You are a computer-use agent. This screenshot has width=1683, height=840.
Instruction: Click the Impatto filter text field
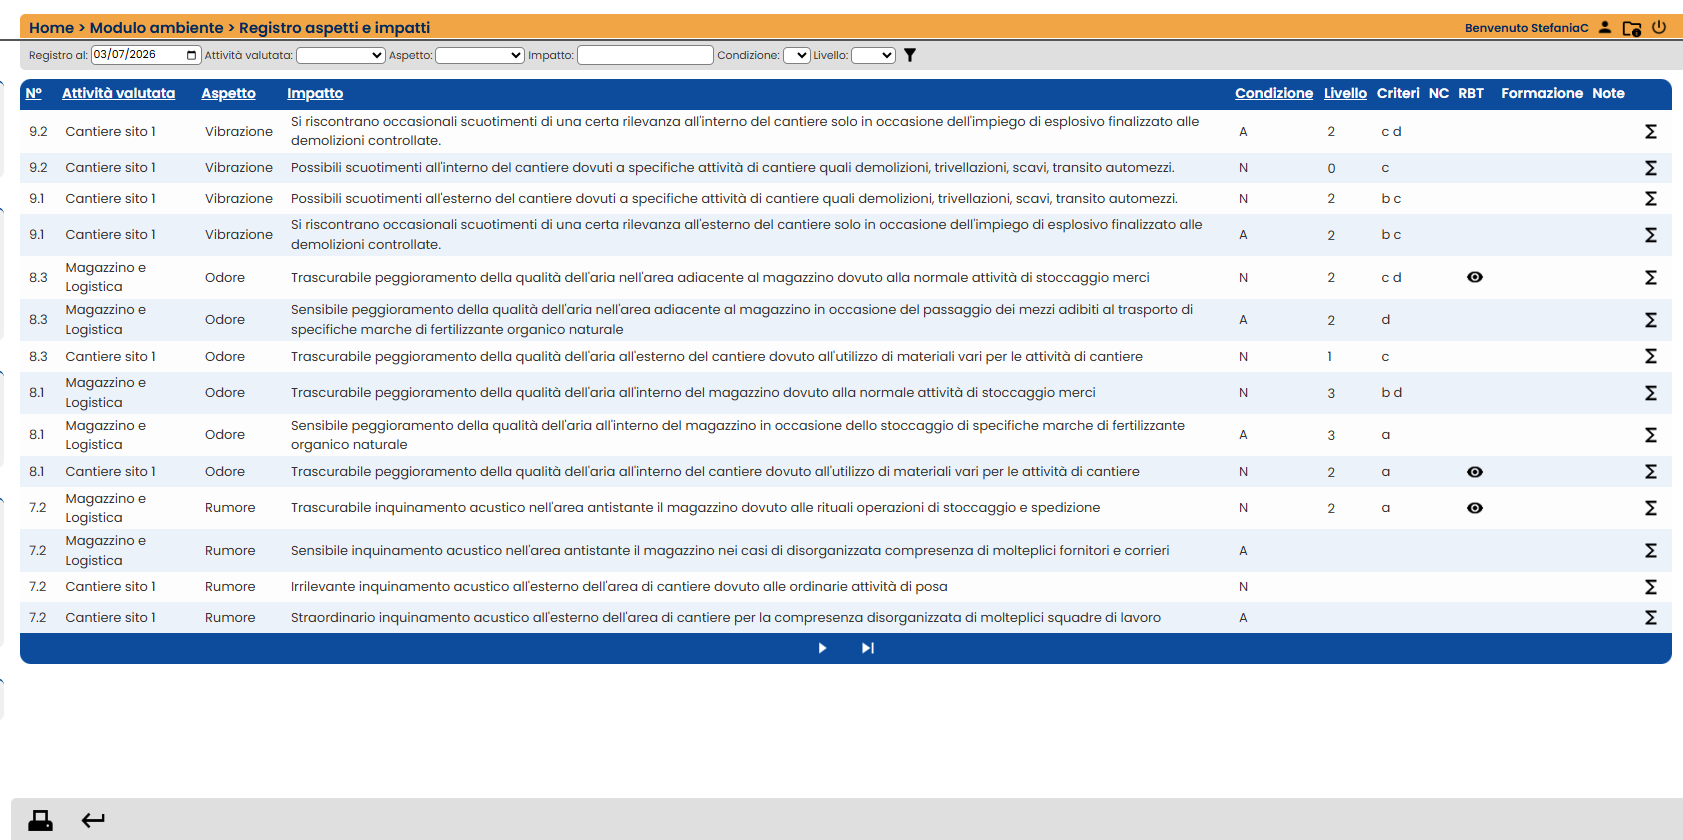(645, 55)
